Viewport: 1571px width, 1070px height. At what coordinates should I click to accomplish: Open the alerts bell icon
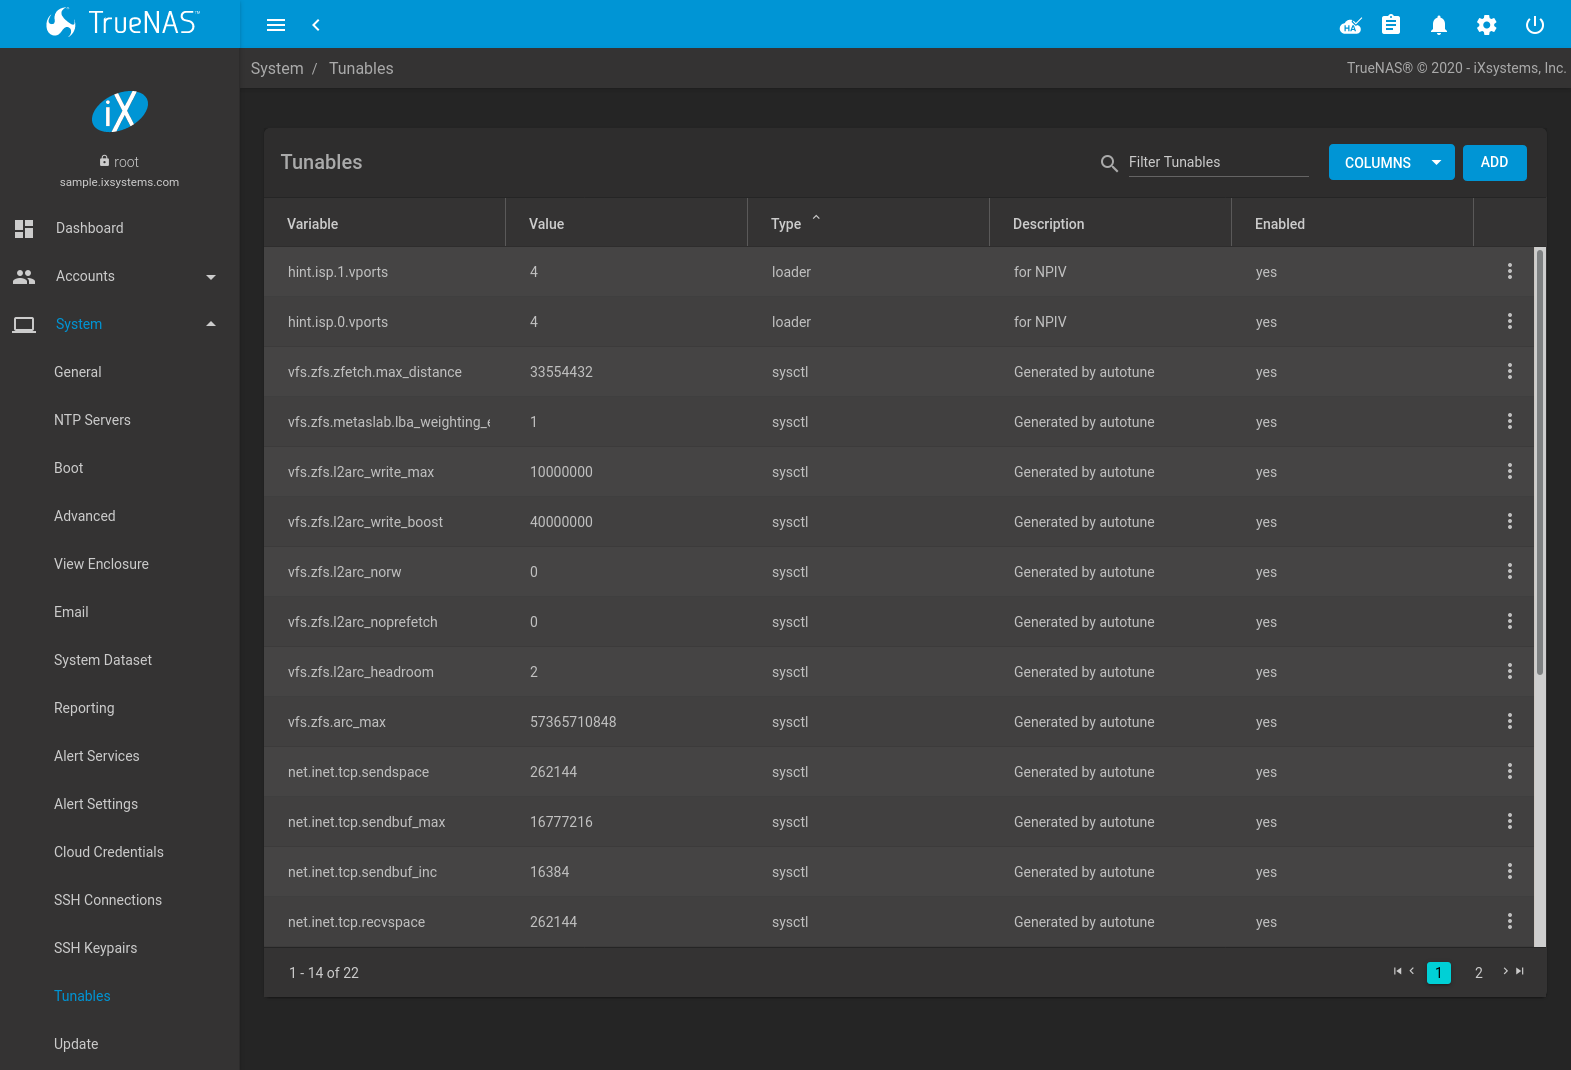(1439, 25)
